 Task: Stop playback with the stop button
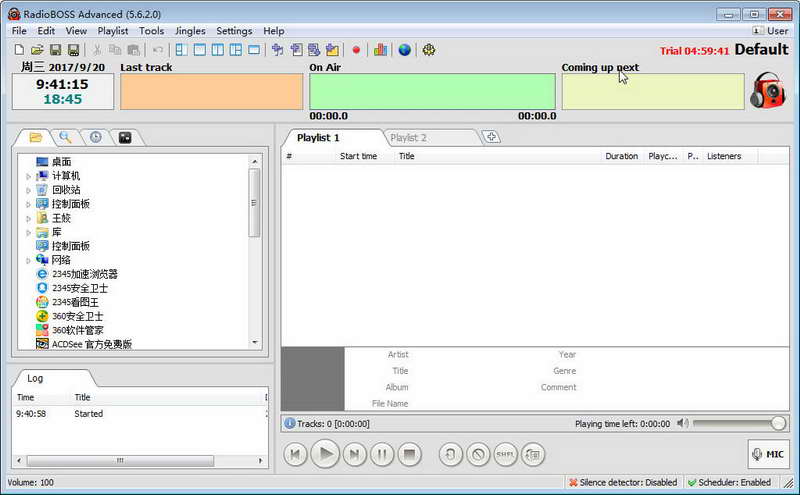coord(409,454)
